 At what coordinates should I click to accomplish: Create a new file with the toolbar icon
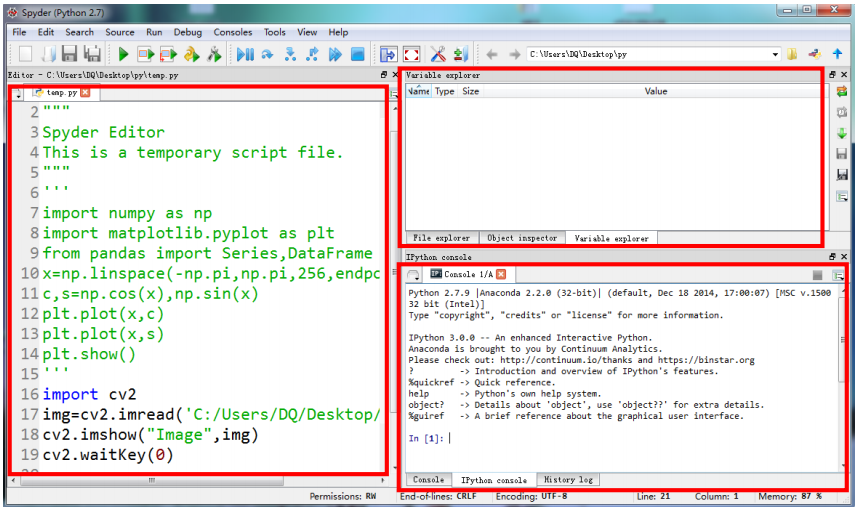(x=26, y=54)
